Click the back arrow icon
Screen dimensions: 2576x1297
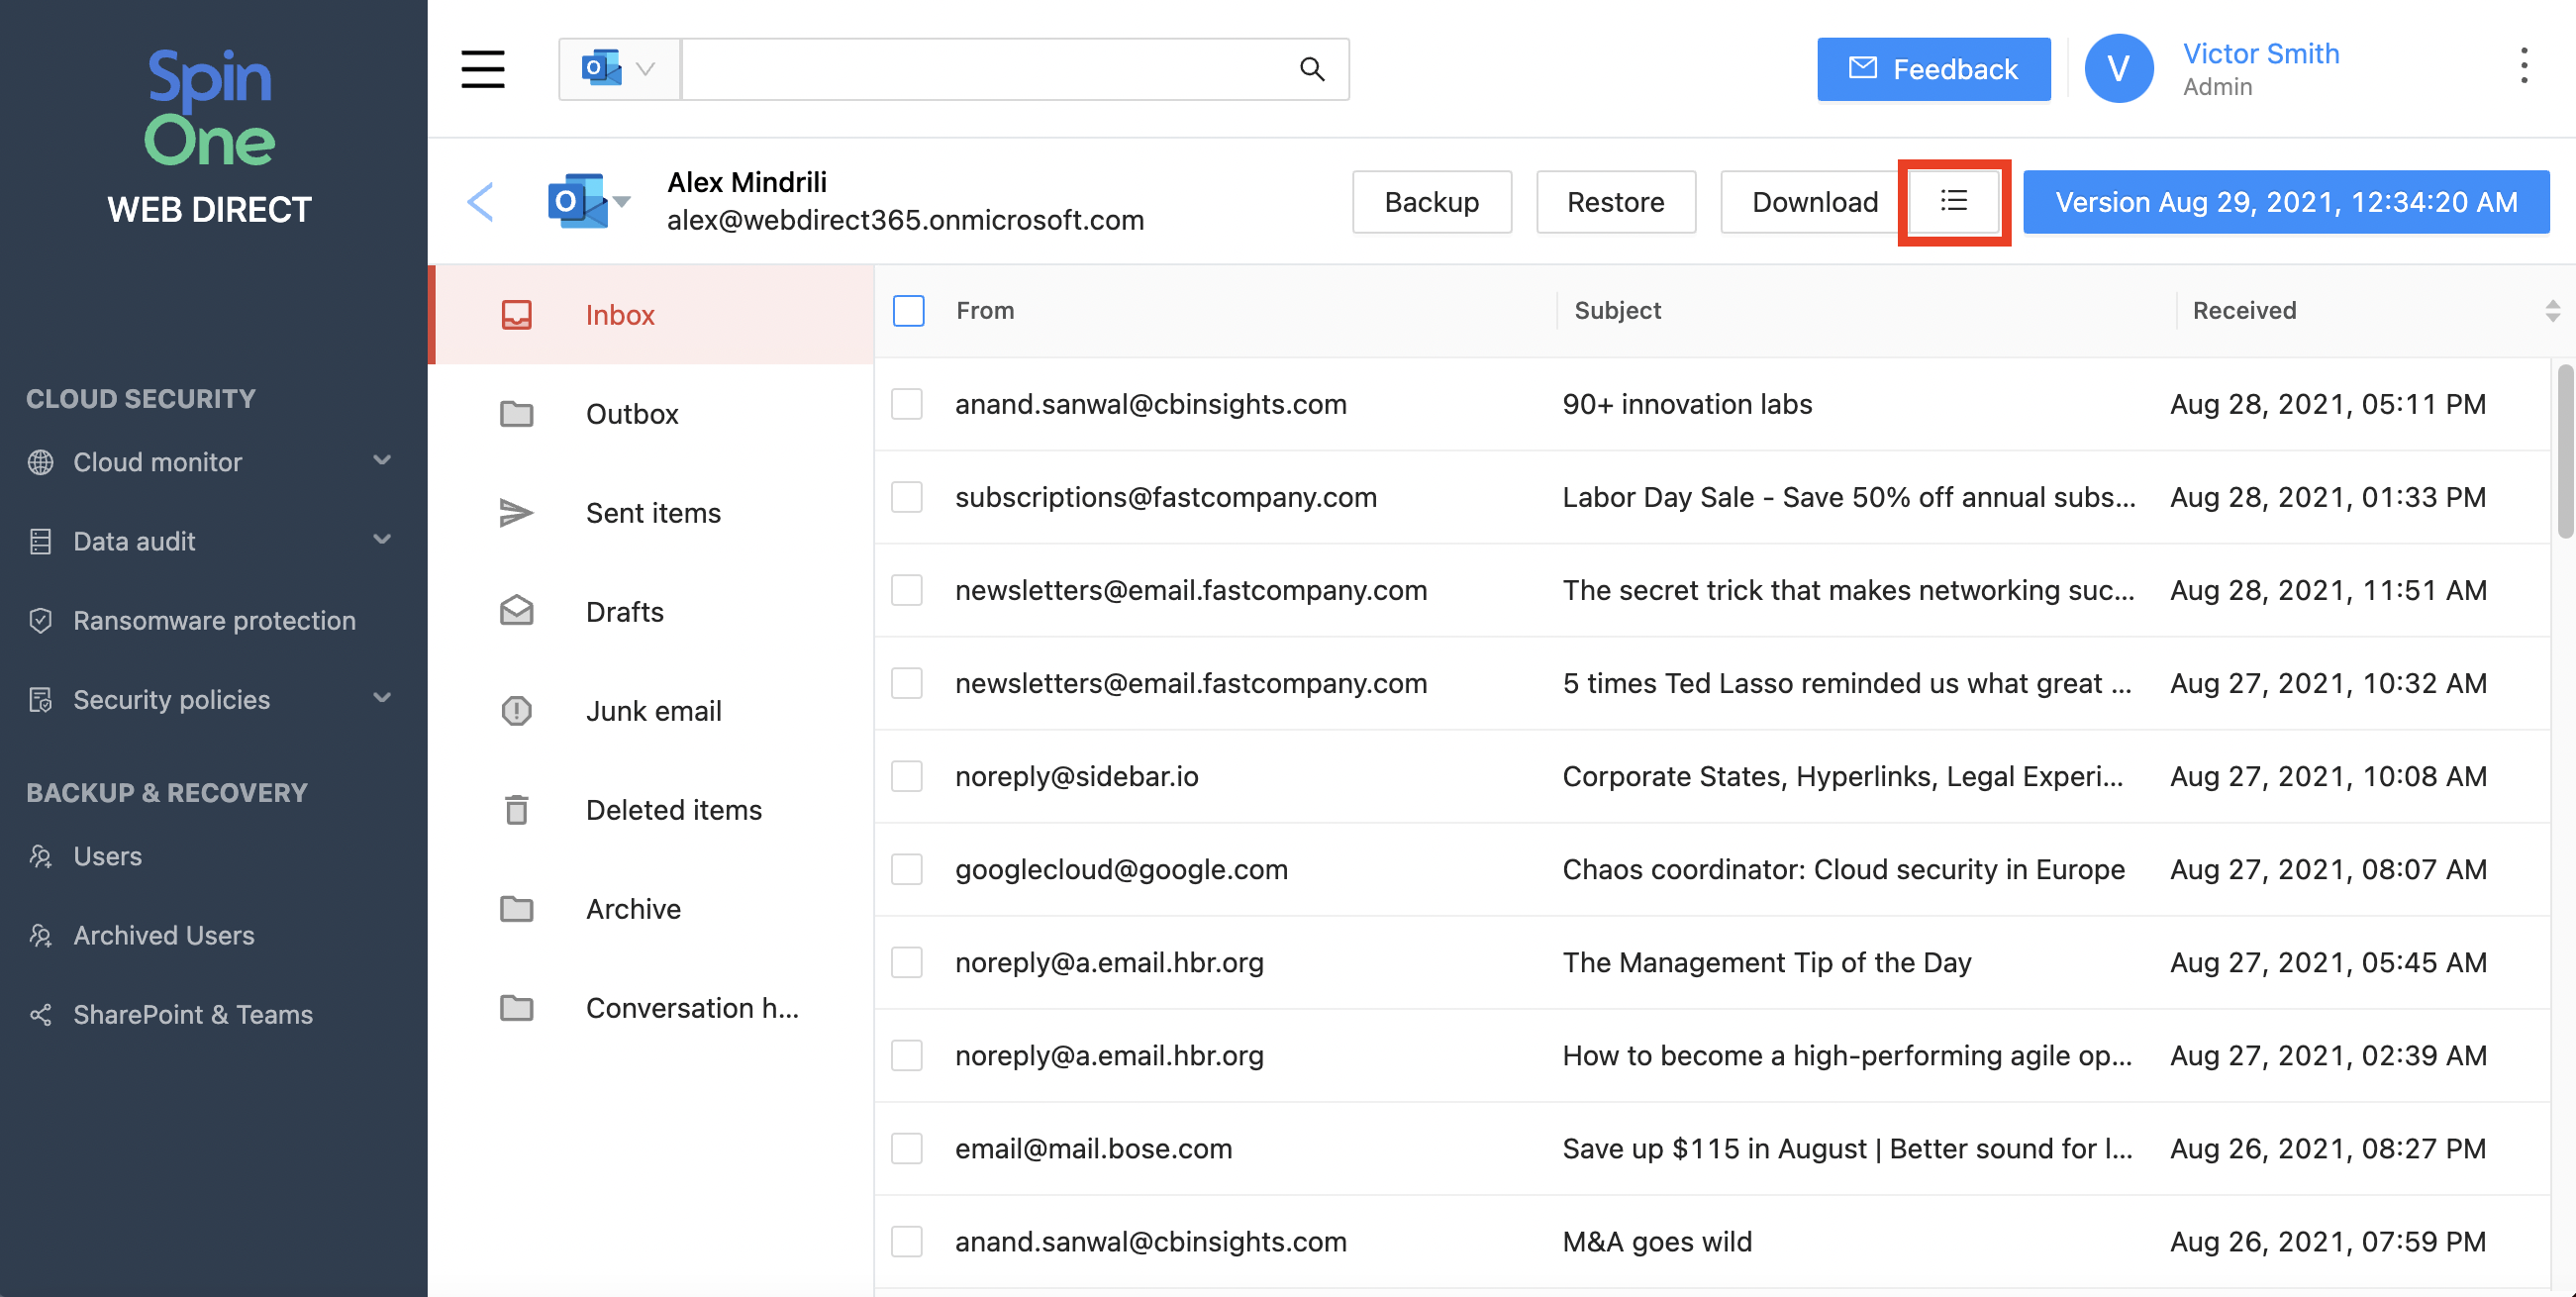481,202
